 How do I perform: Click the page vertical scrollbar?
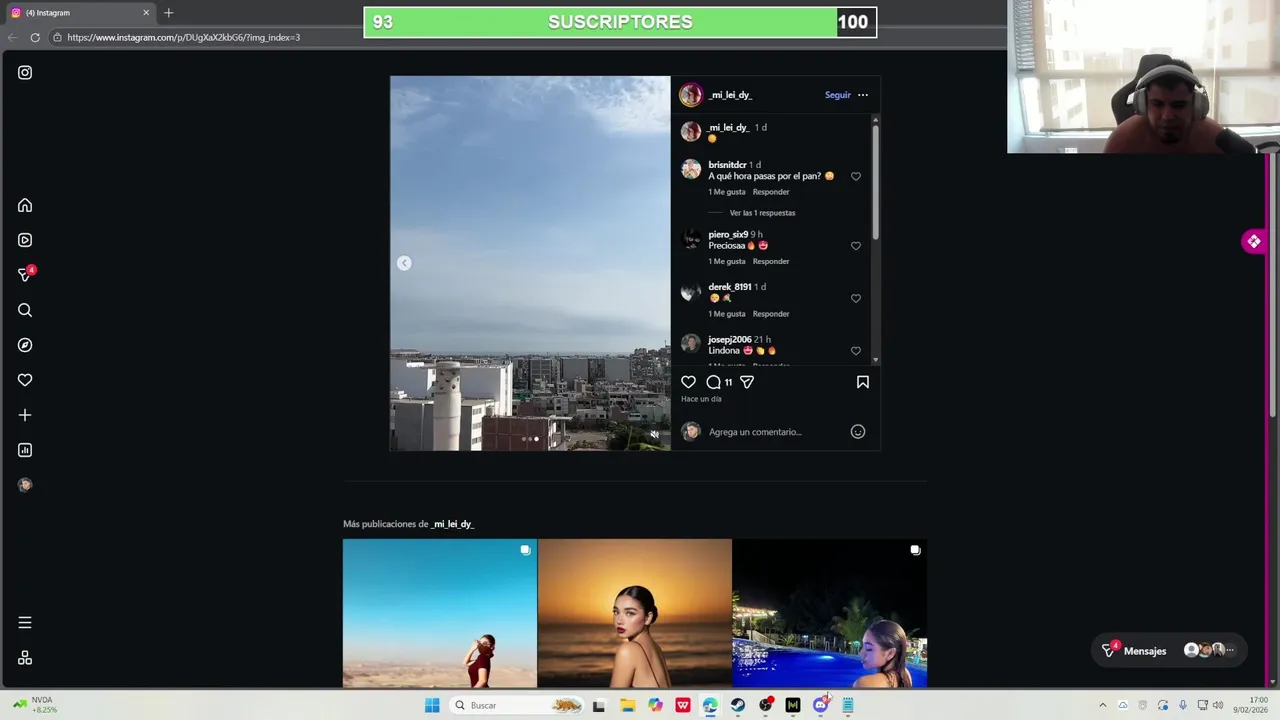(x=1272, y=285)
